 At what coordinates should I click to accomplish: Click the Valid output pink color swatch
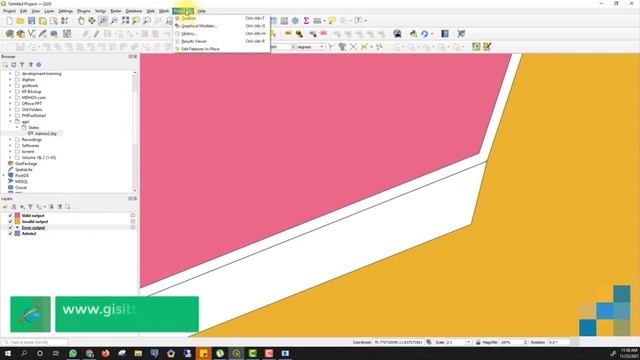[18, 216]
